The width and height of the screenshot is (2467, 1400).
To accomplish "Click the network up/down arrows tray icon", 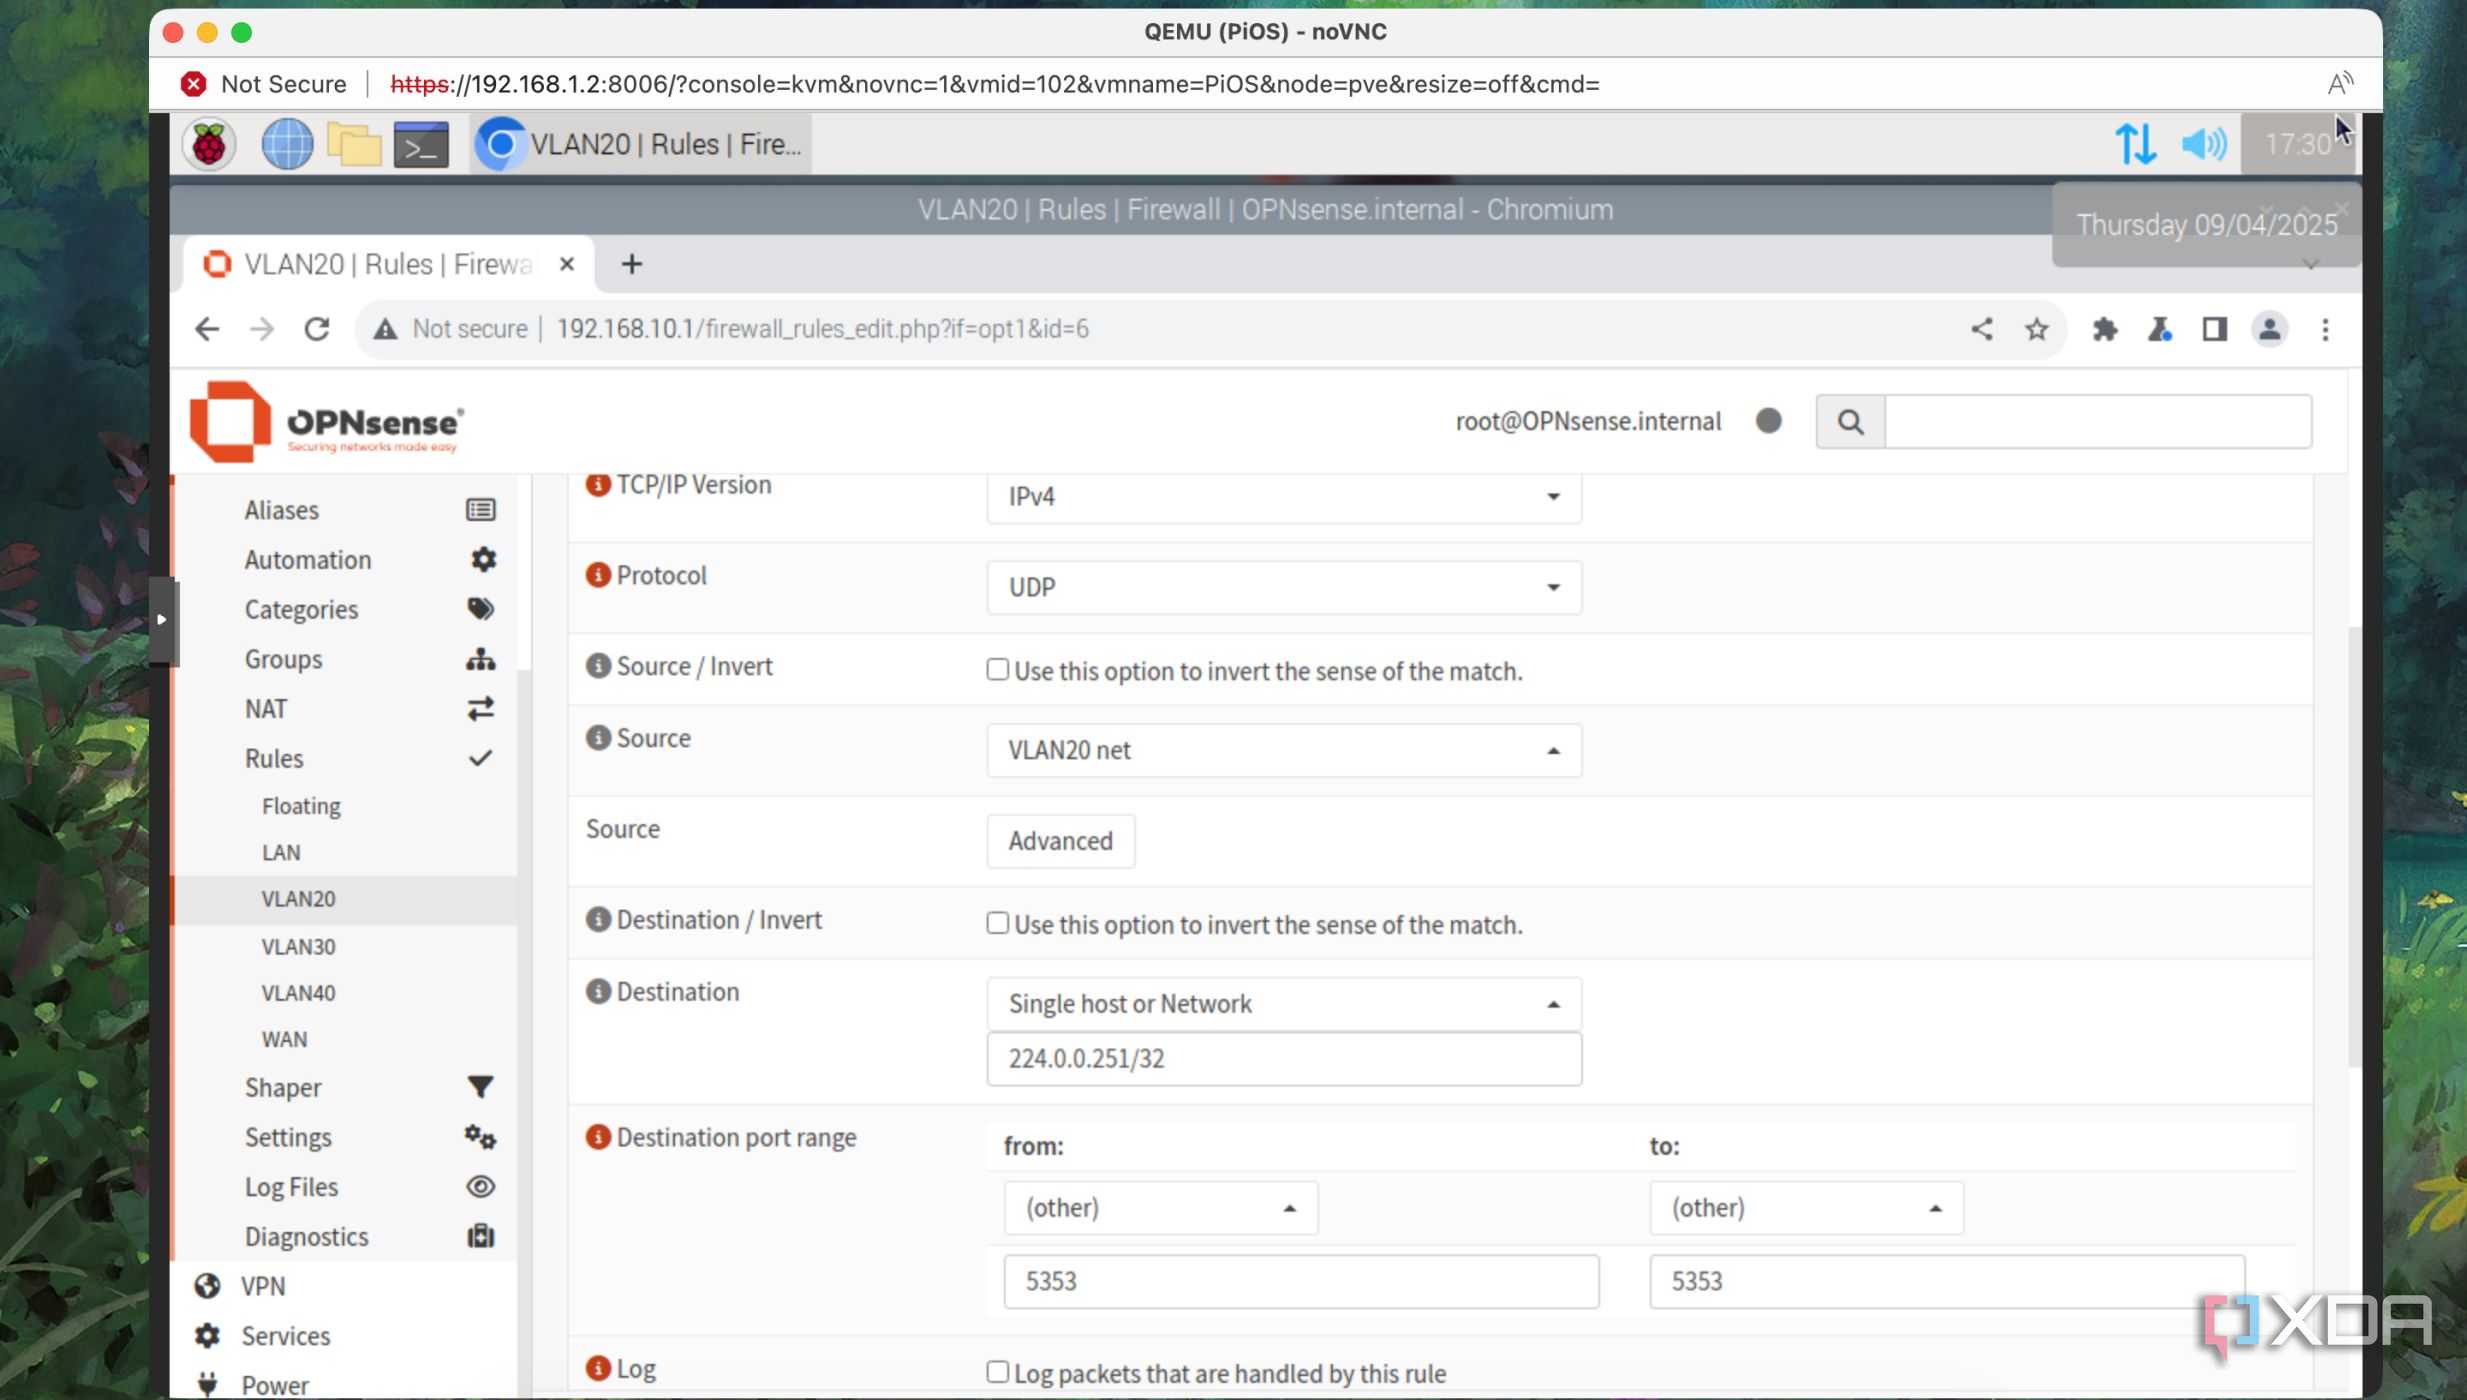I will [x=2135, y=144].
